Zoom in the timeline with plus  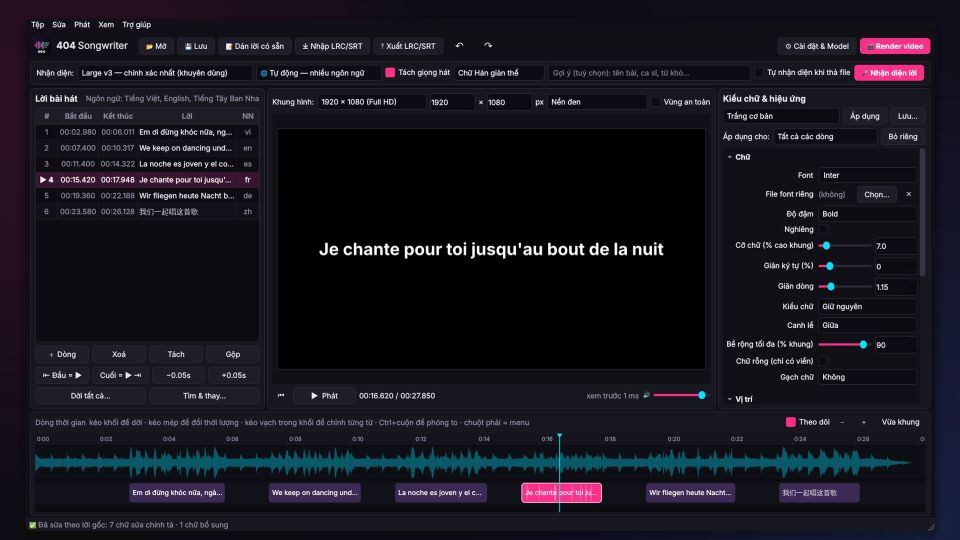(864, 422)
